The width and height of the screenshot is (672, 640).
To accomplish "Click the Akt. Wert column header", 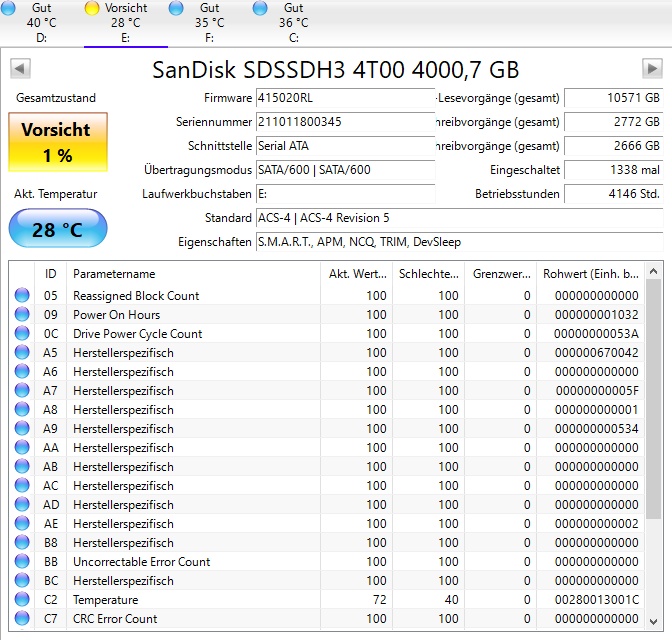I will tap(357, 274).
